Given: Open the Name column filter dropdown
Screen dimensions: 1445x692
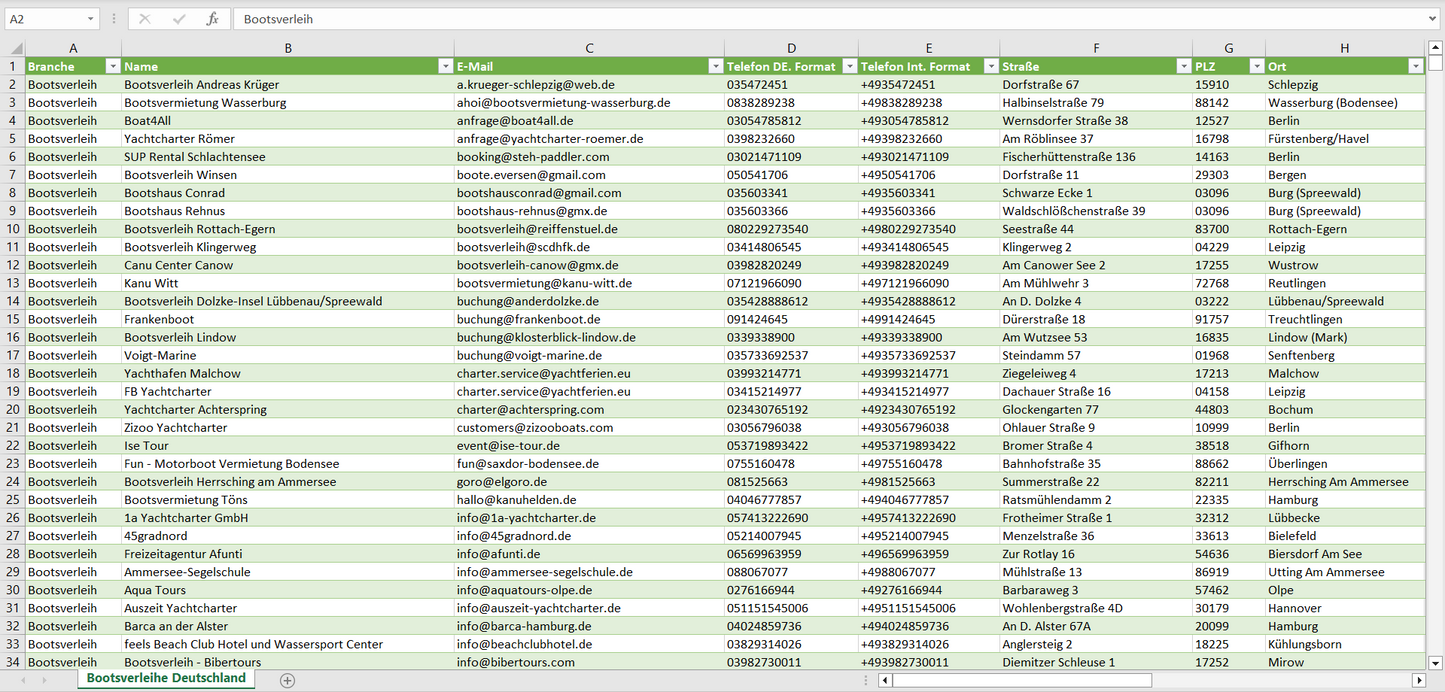Looking at the screenshot, I should coord(445,66).
